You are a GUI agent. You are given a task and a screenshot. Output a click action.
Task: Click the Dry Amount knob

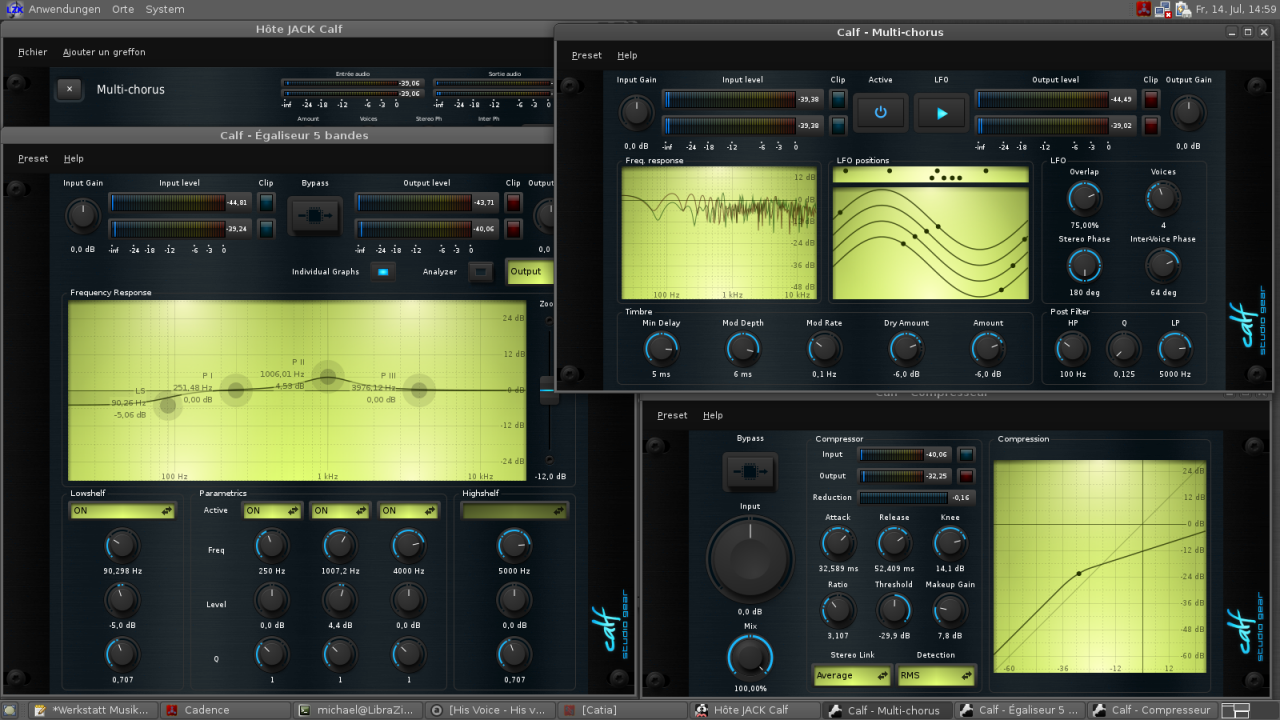[x=906, y=348]
